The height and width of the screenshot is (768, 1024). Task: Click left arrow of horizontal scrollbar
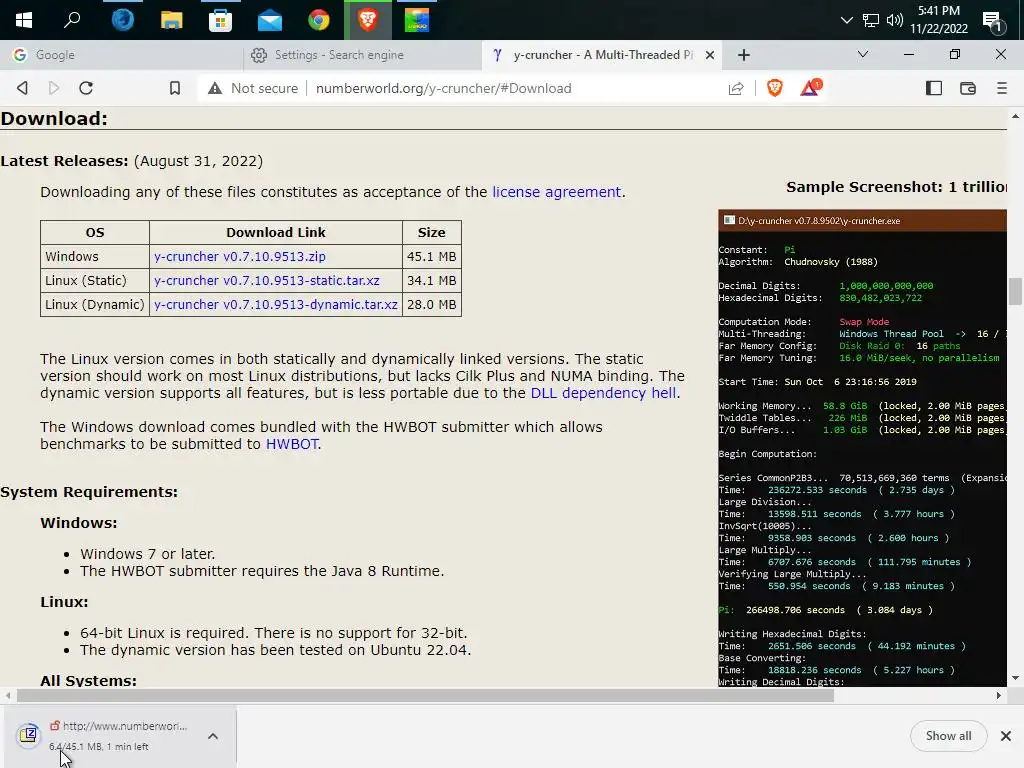tap(7, 696)
